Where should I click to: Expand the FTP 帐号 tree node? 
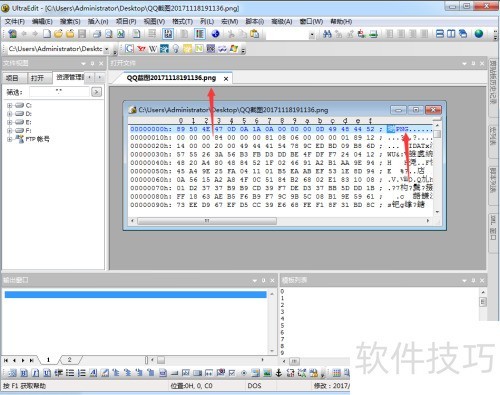pyautogui.click(x=9, y=139)
